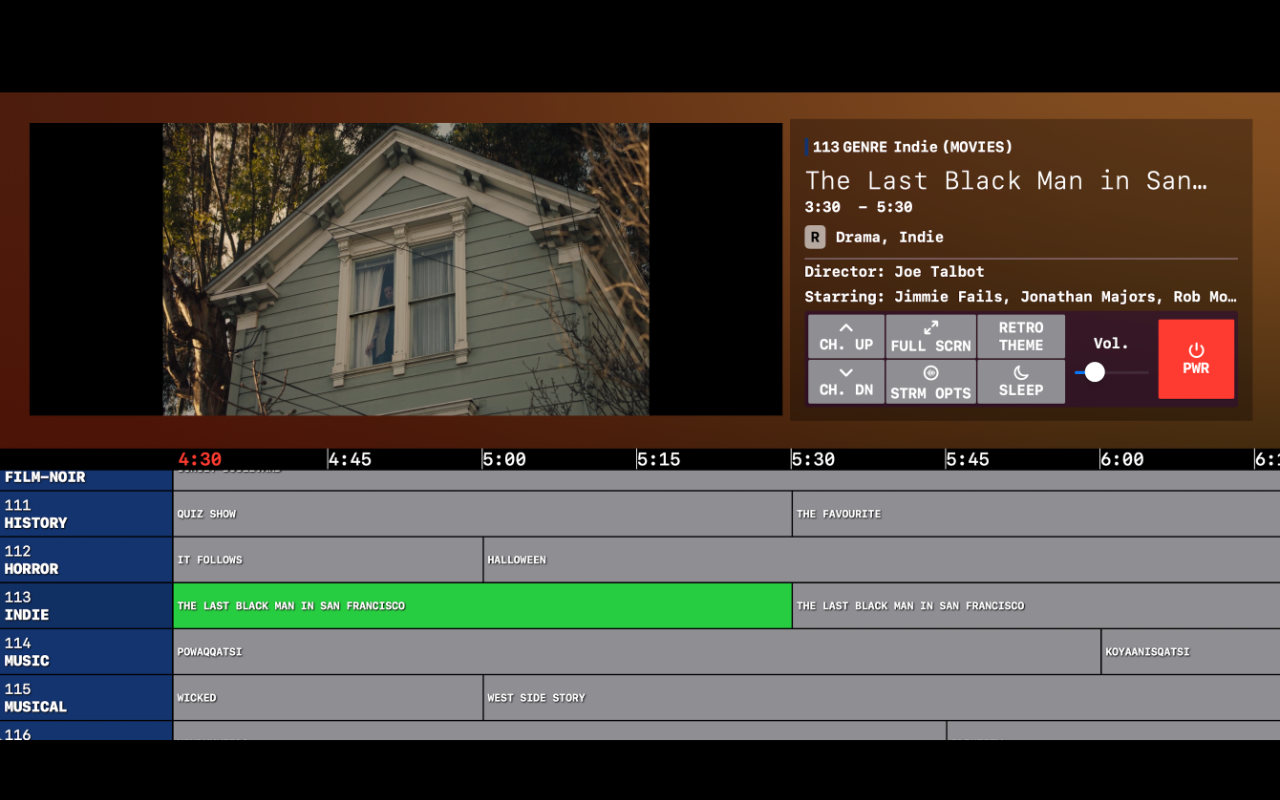This screenshot has width=1280, height=800.
Task: Click the R rating badge
Action: click(815, 237)
